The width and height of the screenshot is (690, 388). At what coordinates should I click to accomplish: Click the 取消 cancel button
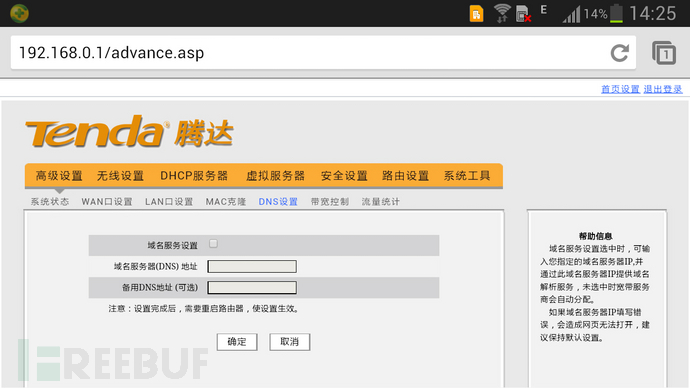pyautogui.click(x=290, y=342)
